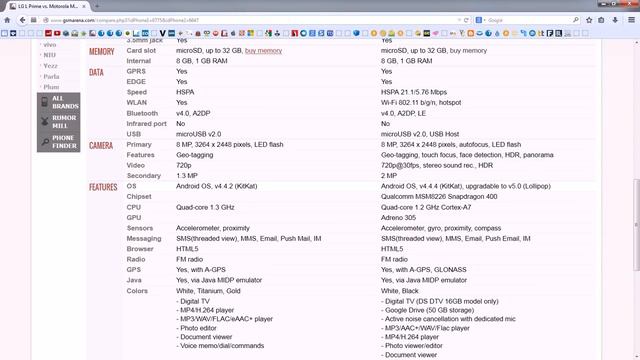Open the vivo brand link
This screenshot has height=360, width=640.
50,44
